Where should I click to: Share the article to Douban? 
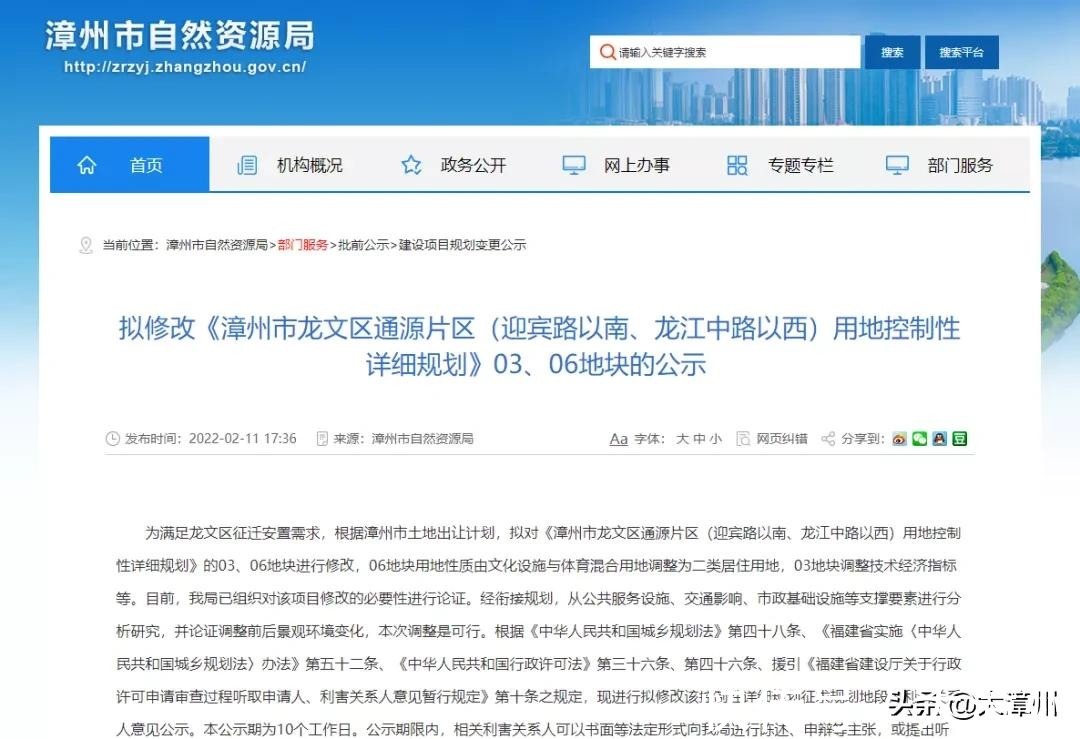958,438
